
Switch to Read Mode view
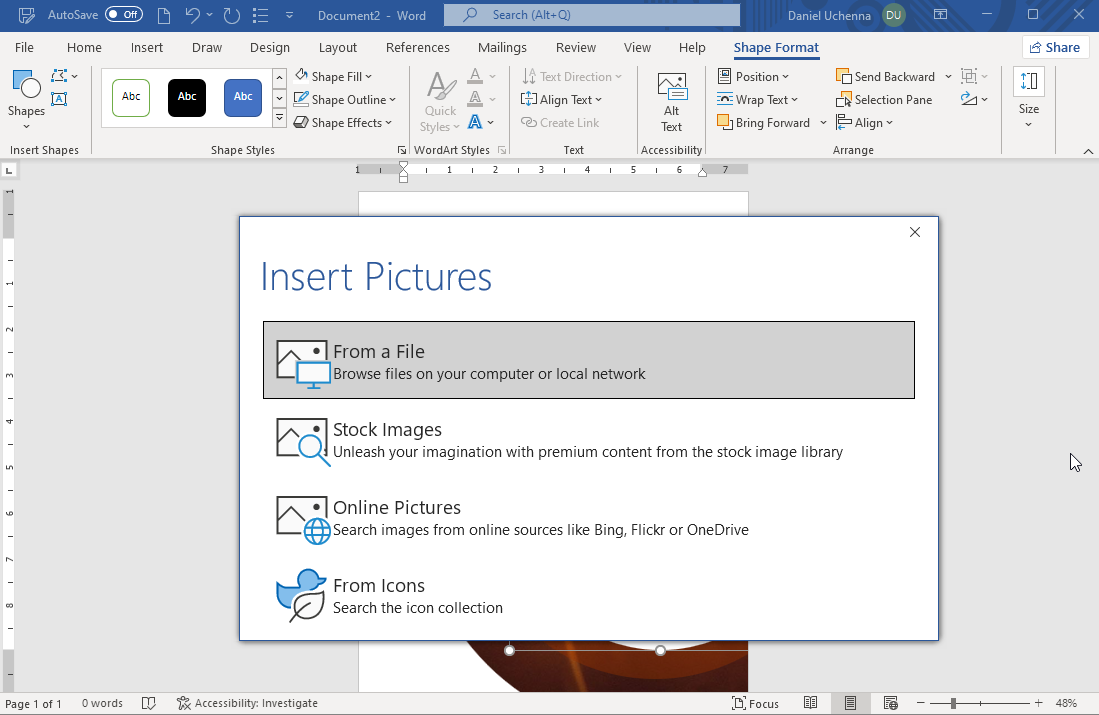click(811, 703)
